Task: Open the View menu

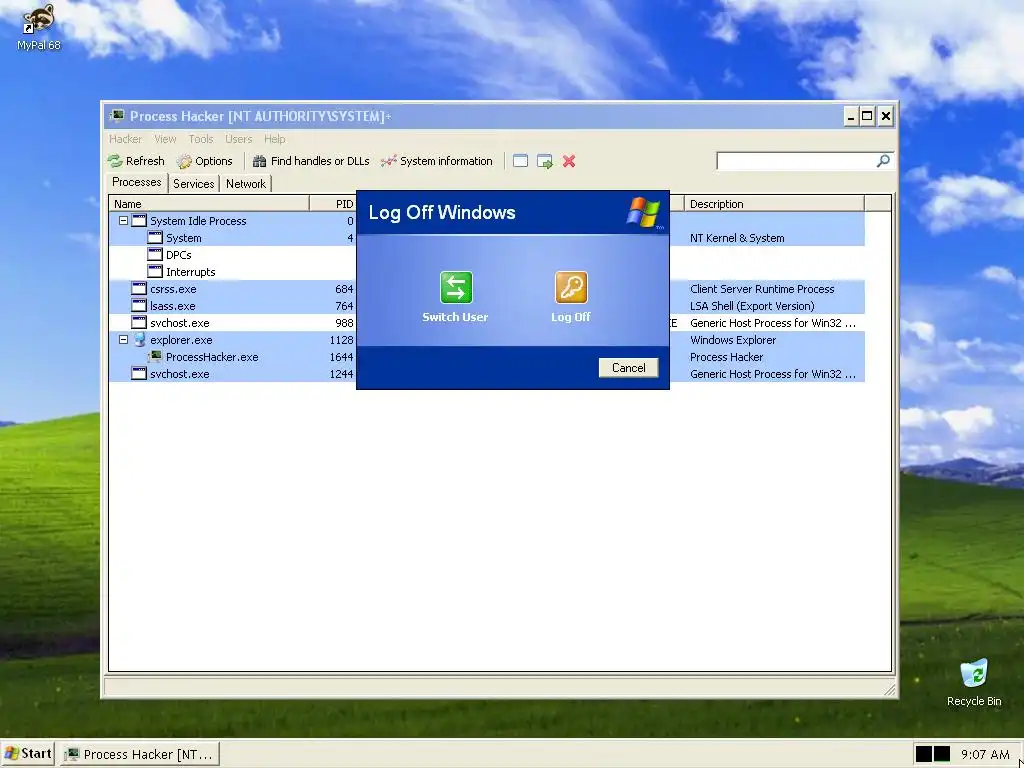Action: click(165, 139)
